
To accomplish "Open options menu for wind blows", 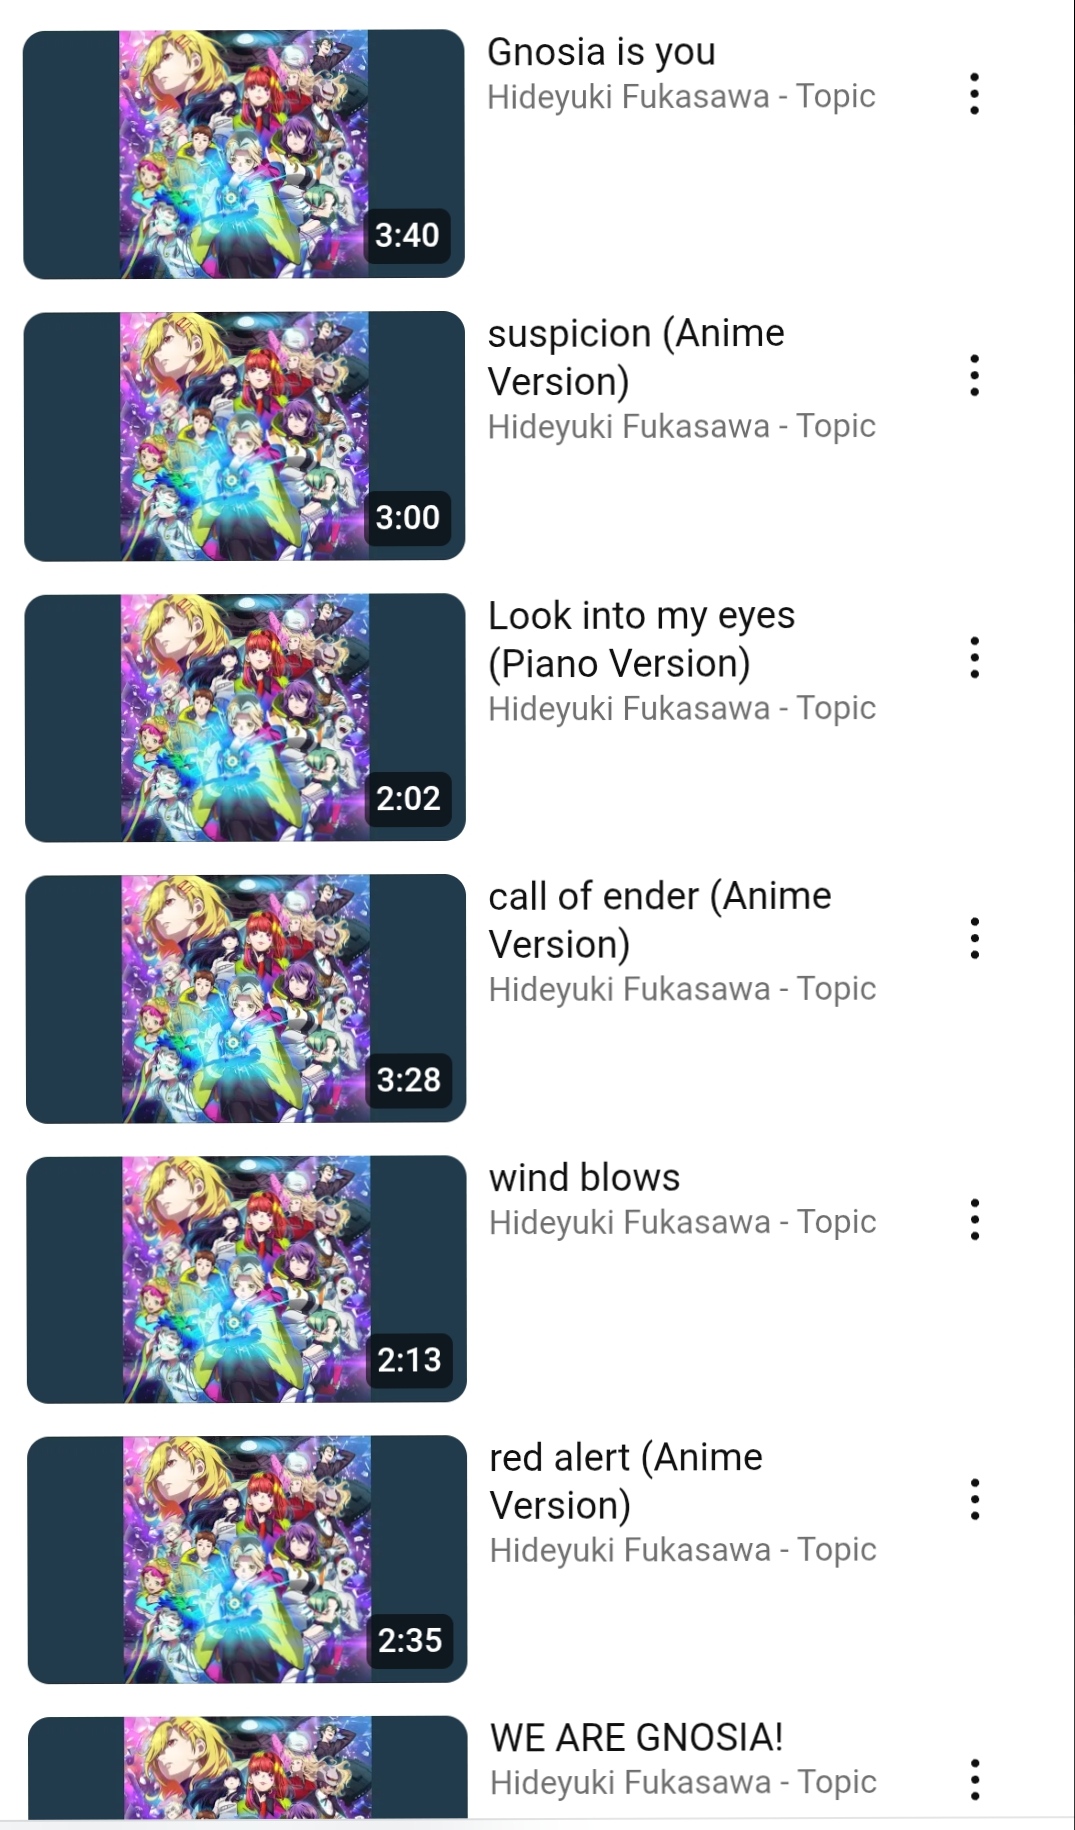I will click(x=974, y=1220).
